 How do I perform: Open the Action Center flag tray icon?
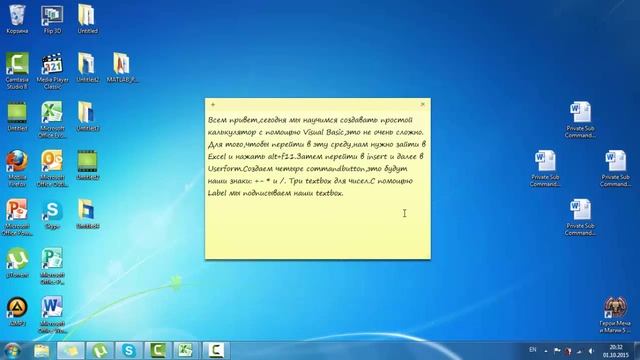click(x=557, y=351)
